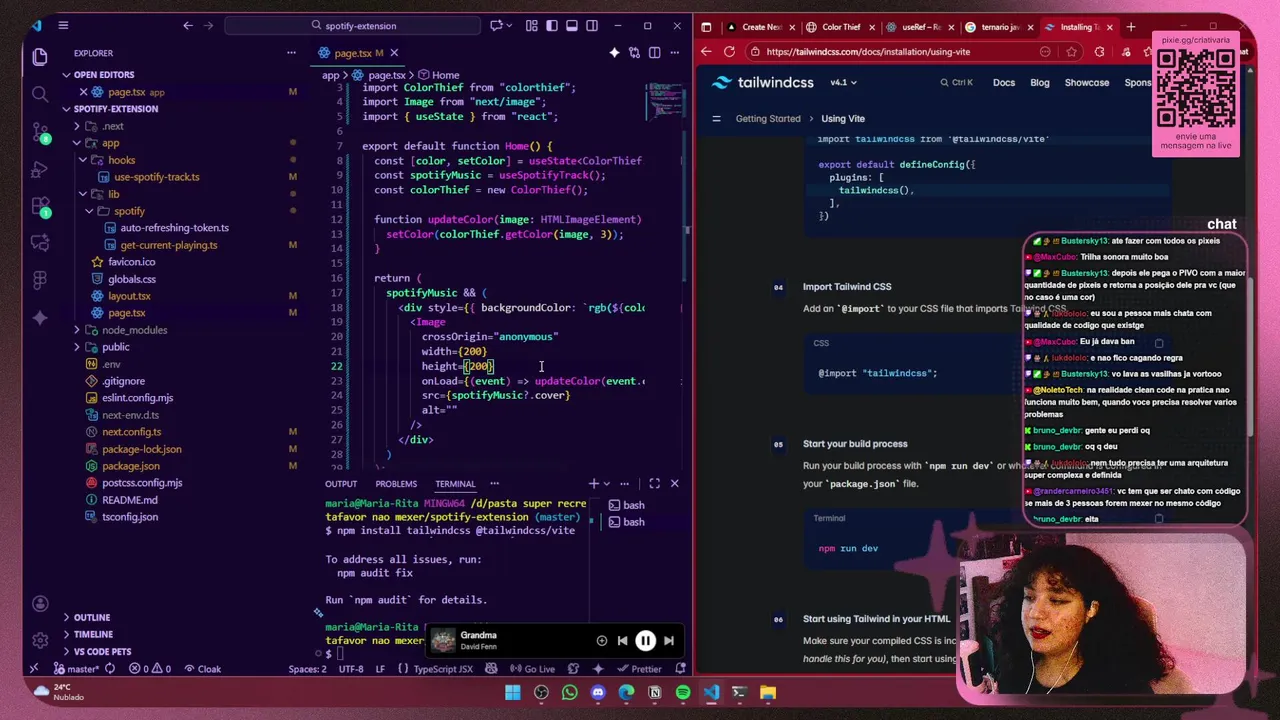The width and height of the screenshot is (1280, 720).
Task: Click Go Live in the status bar
Action: (x=532, y=669)
